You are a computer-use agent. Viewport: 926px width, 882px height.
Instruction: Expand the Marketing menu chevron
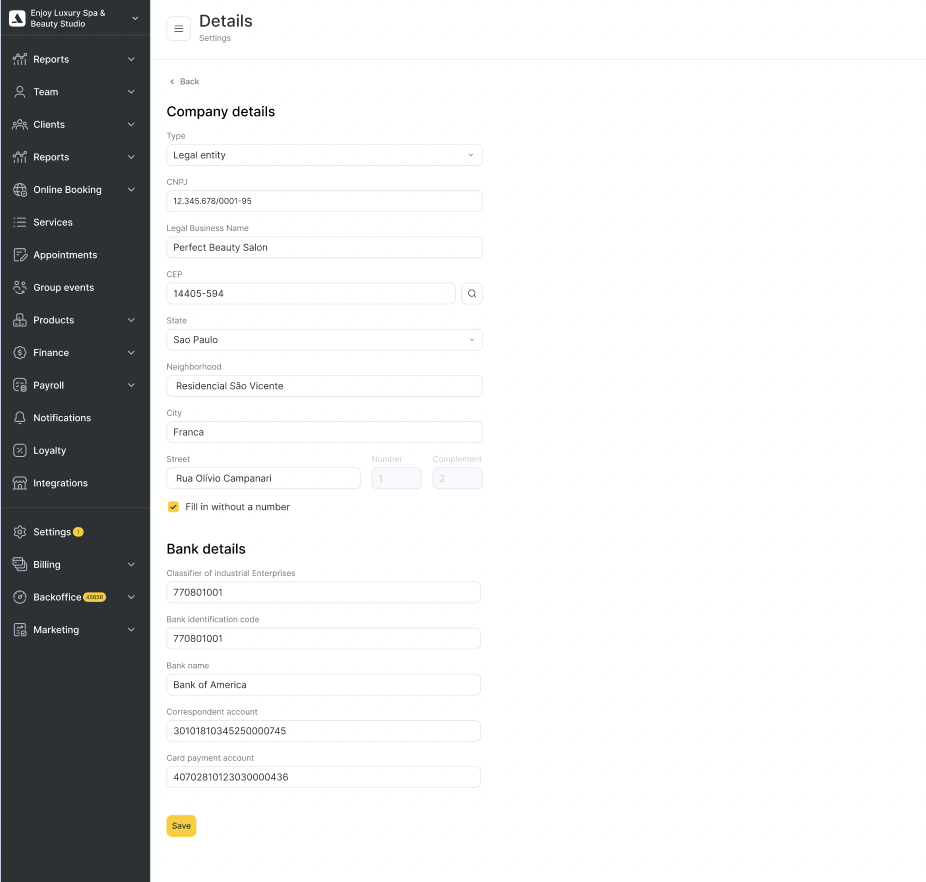(131, 630)
